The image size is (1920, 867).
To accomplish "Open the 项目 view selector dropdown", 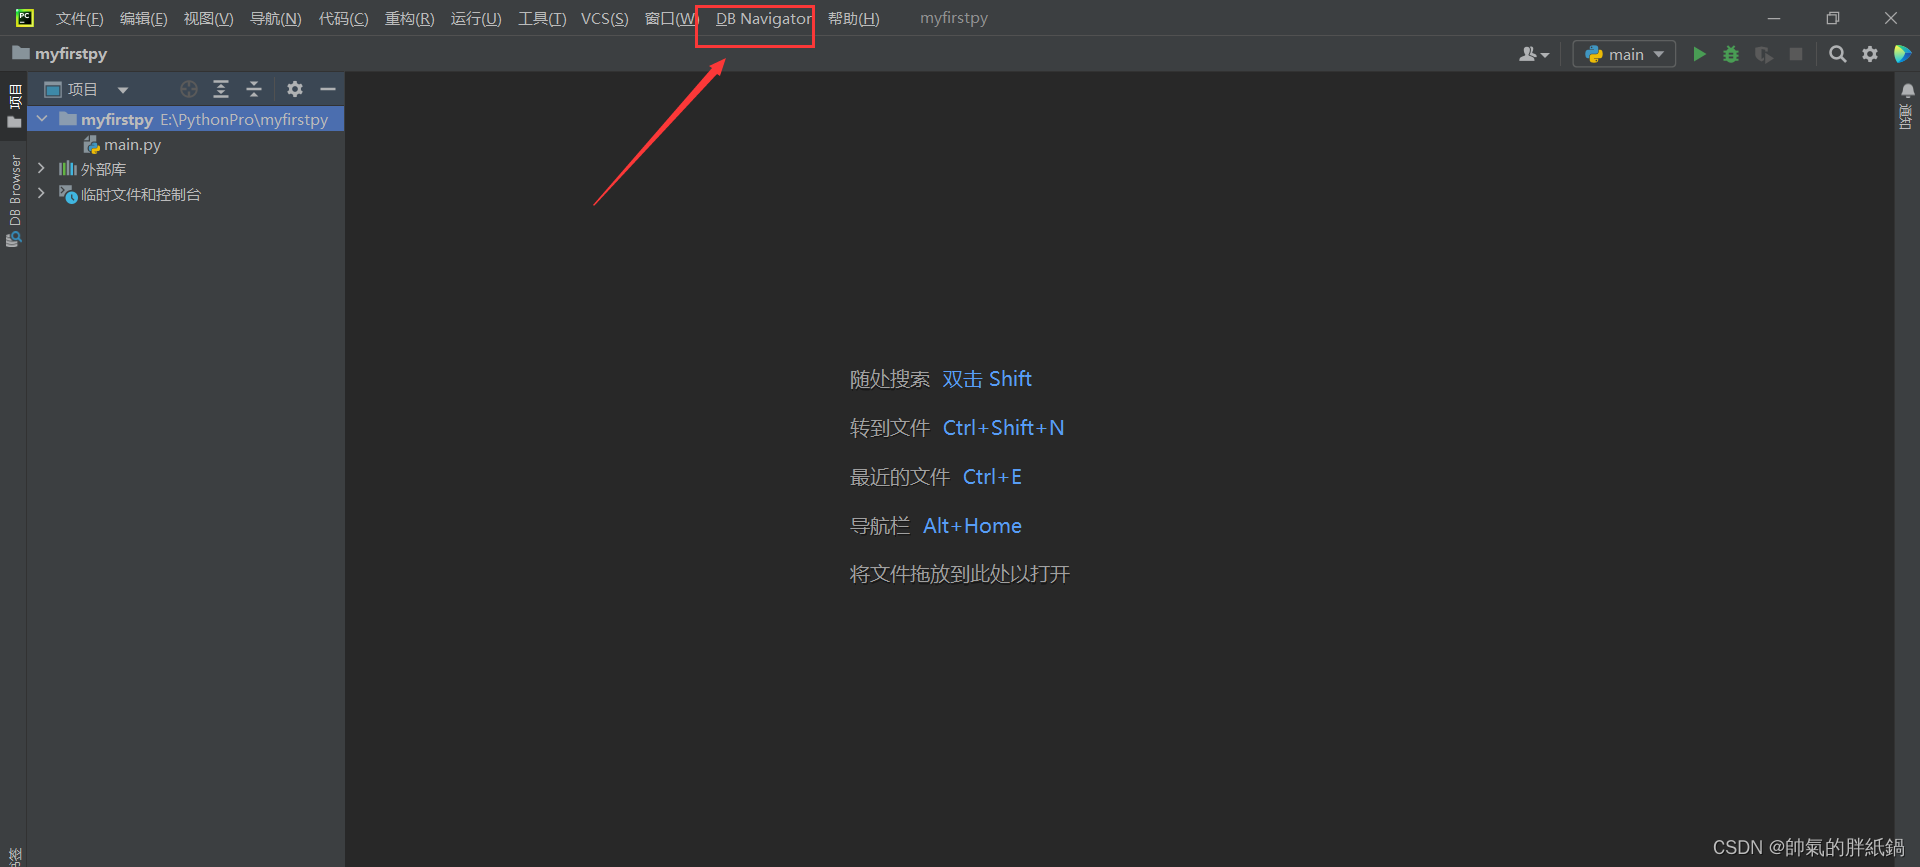I will (87, 89).
